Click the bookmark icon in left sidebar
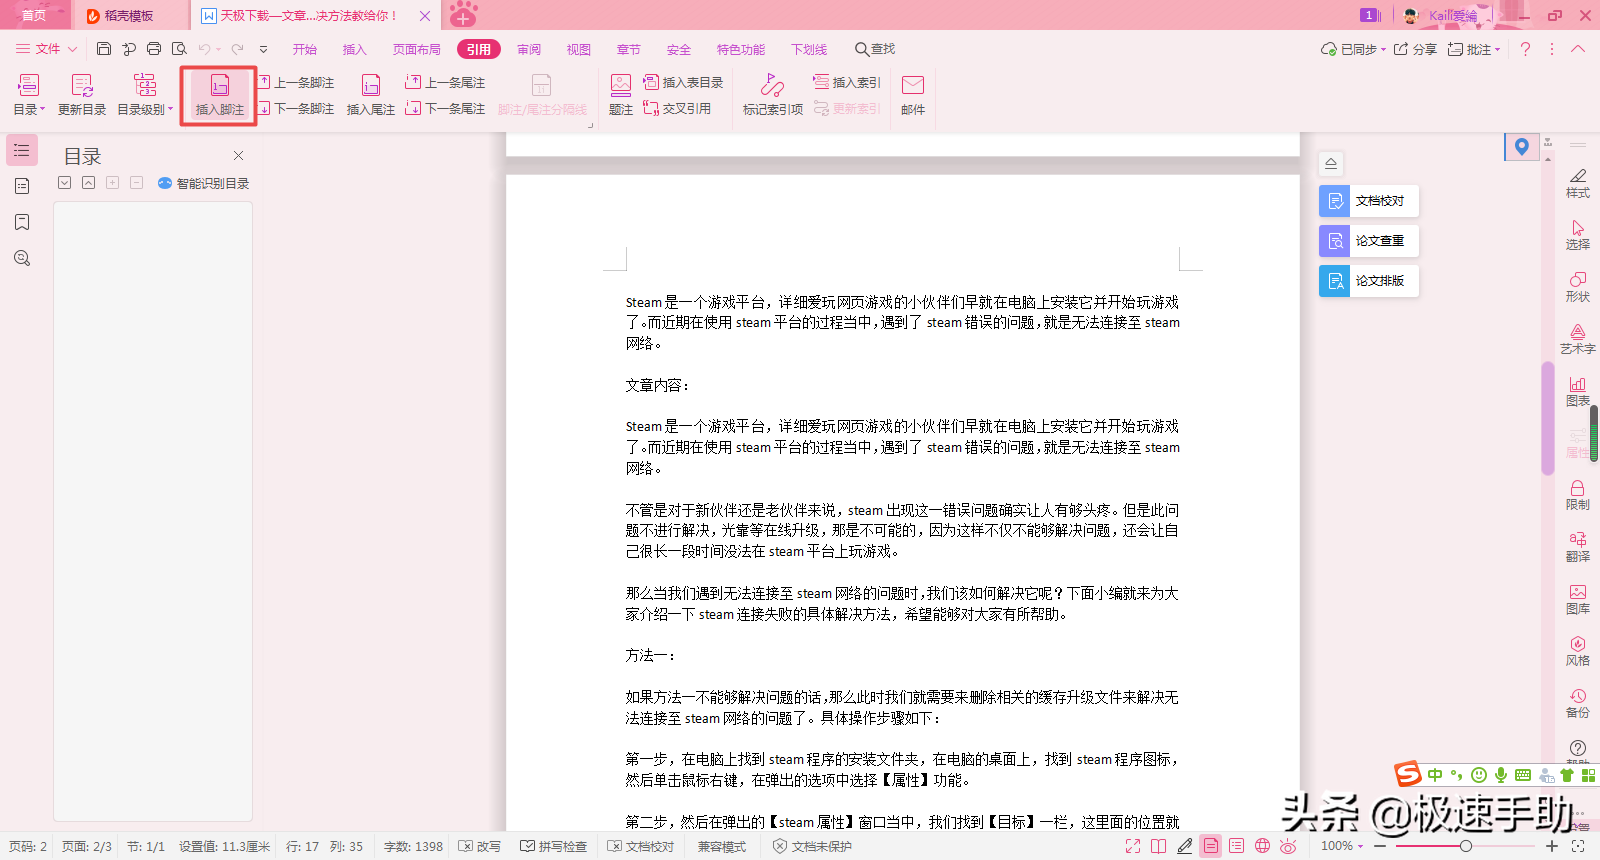The width and height of the screenshot is (1600, 860). click(x=22, y=222)
